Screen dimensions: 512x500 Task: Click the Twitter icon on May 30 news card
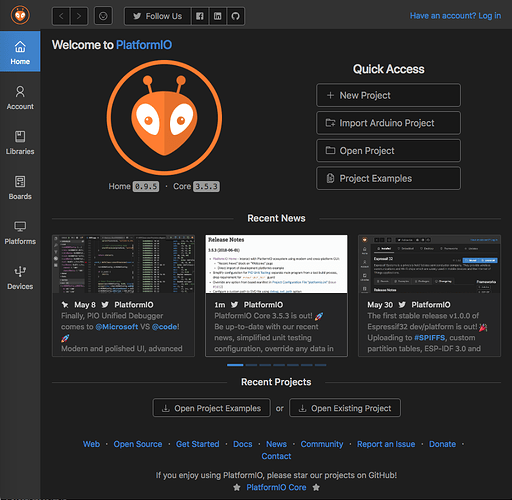pyautogui.click(x=402, y=305)
